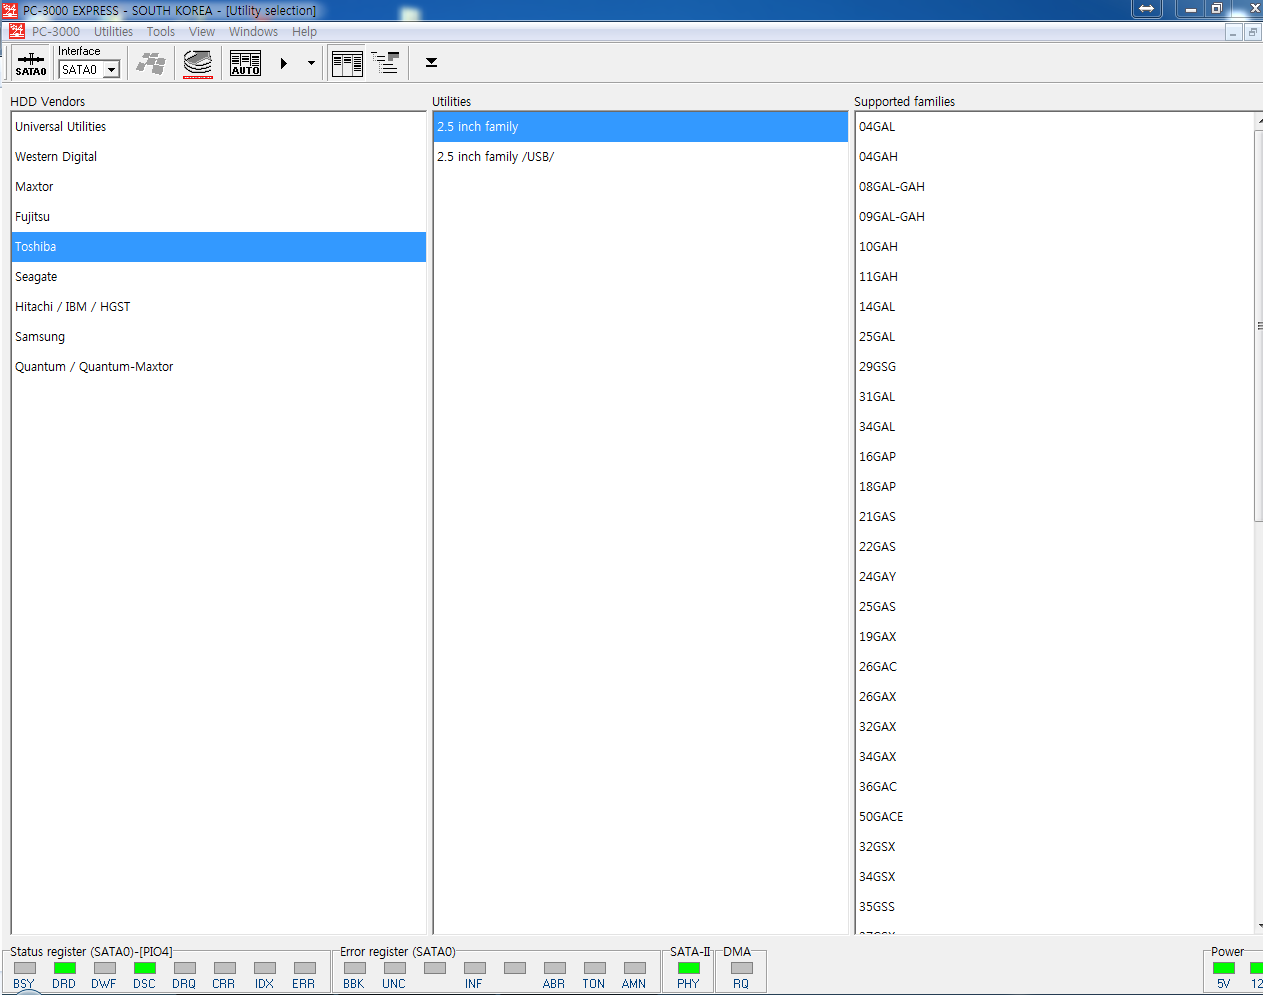Click the ERR status indicator

pos(304,968)
